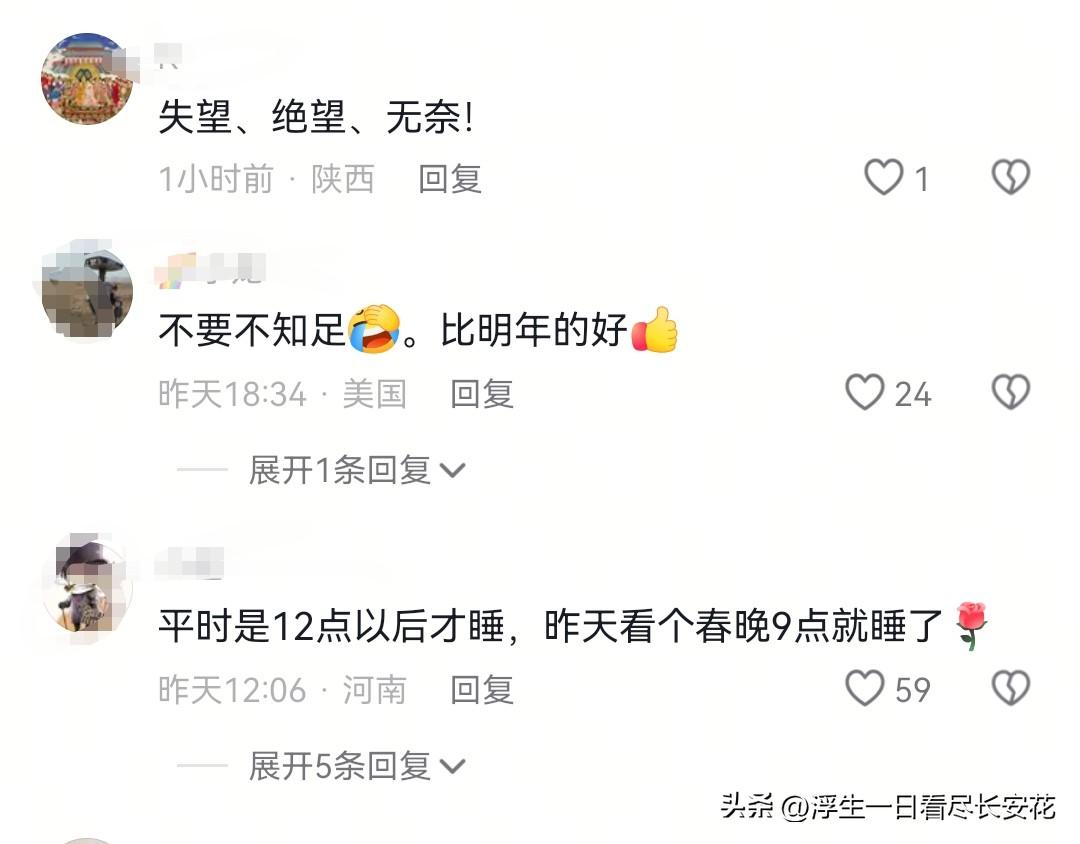Screen dimensions: 1080x844
Task: Dislike the comment from 陕西
Action: coord(1010,177)
